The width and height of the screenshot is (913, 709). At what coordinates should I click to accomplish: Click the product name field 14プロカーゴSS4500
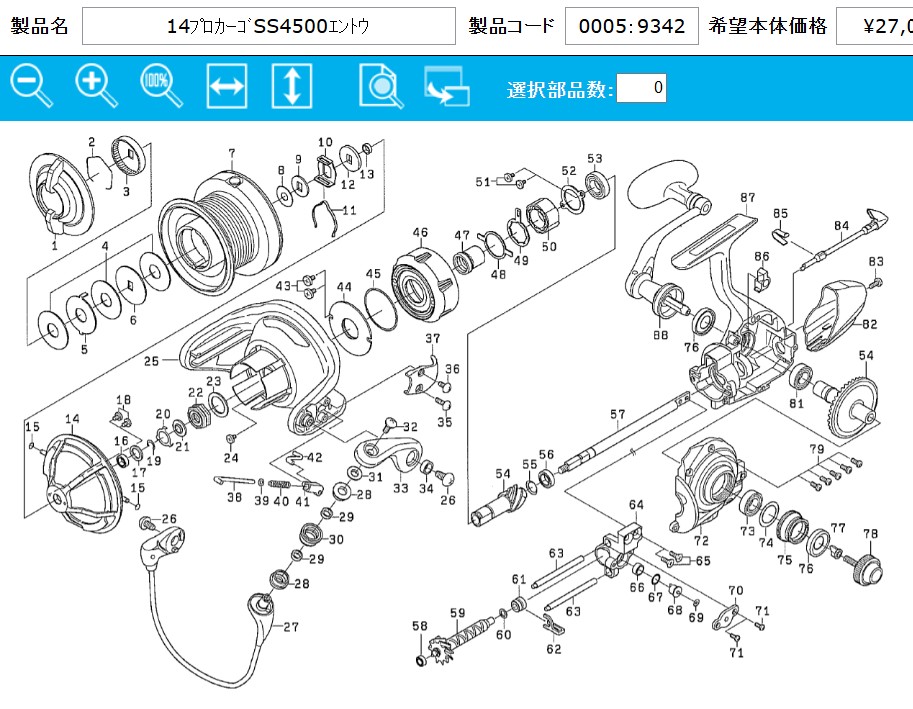point(269,26)
